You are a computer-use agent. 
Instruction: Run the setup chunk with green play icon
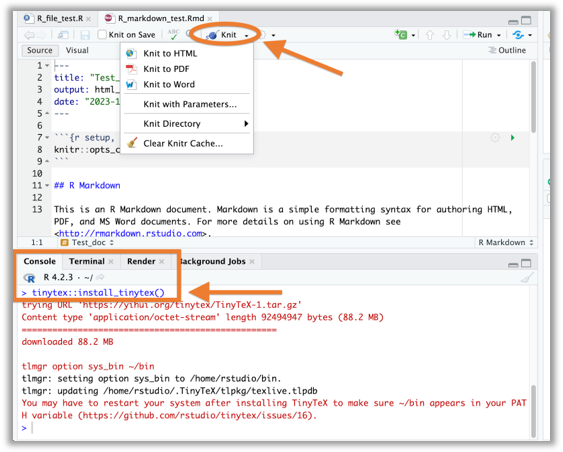tap(512, 138)
